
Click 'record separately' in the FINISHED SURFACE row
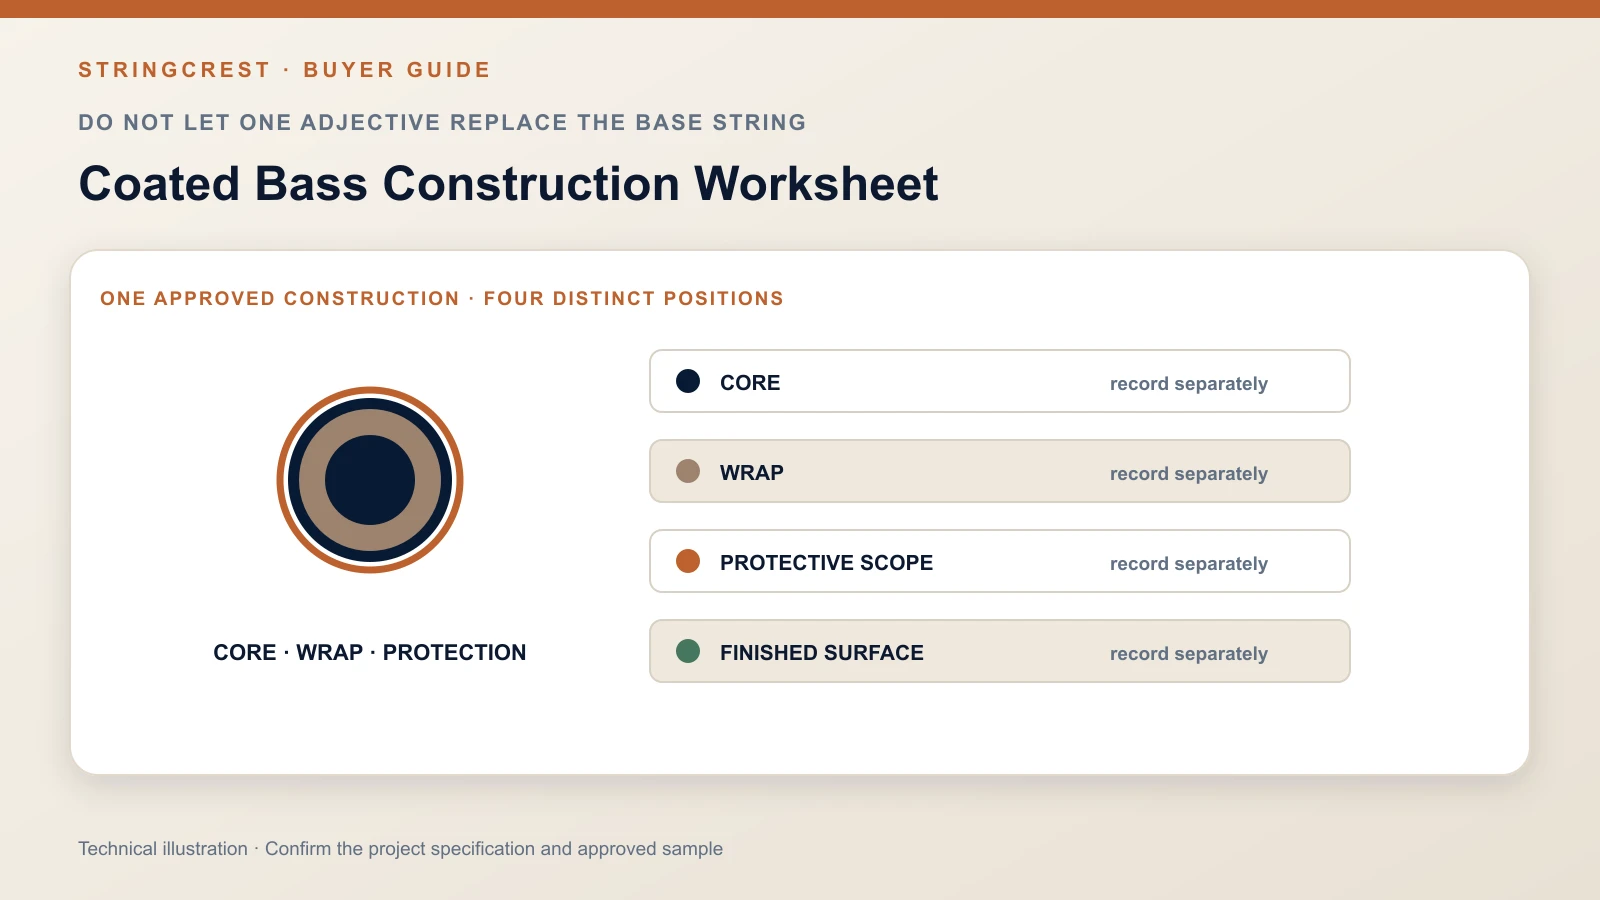(x=1189, y=654)
